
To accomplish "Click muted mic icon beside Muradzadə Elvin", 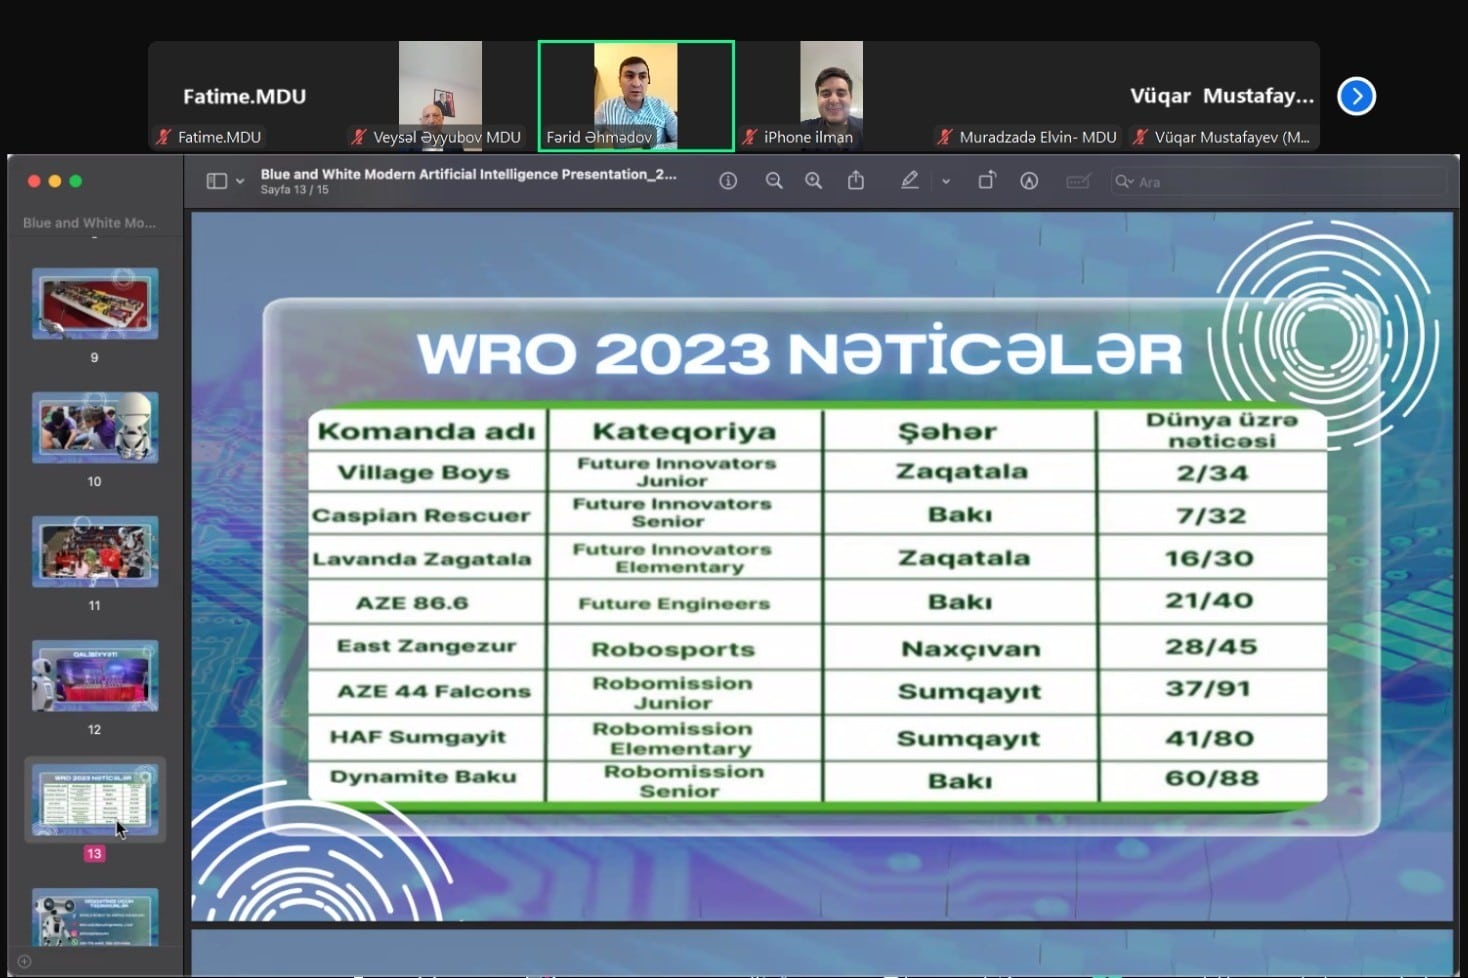I will click(945, 137).
